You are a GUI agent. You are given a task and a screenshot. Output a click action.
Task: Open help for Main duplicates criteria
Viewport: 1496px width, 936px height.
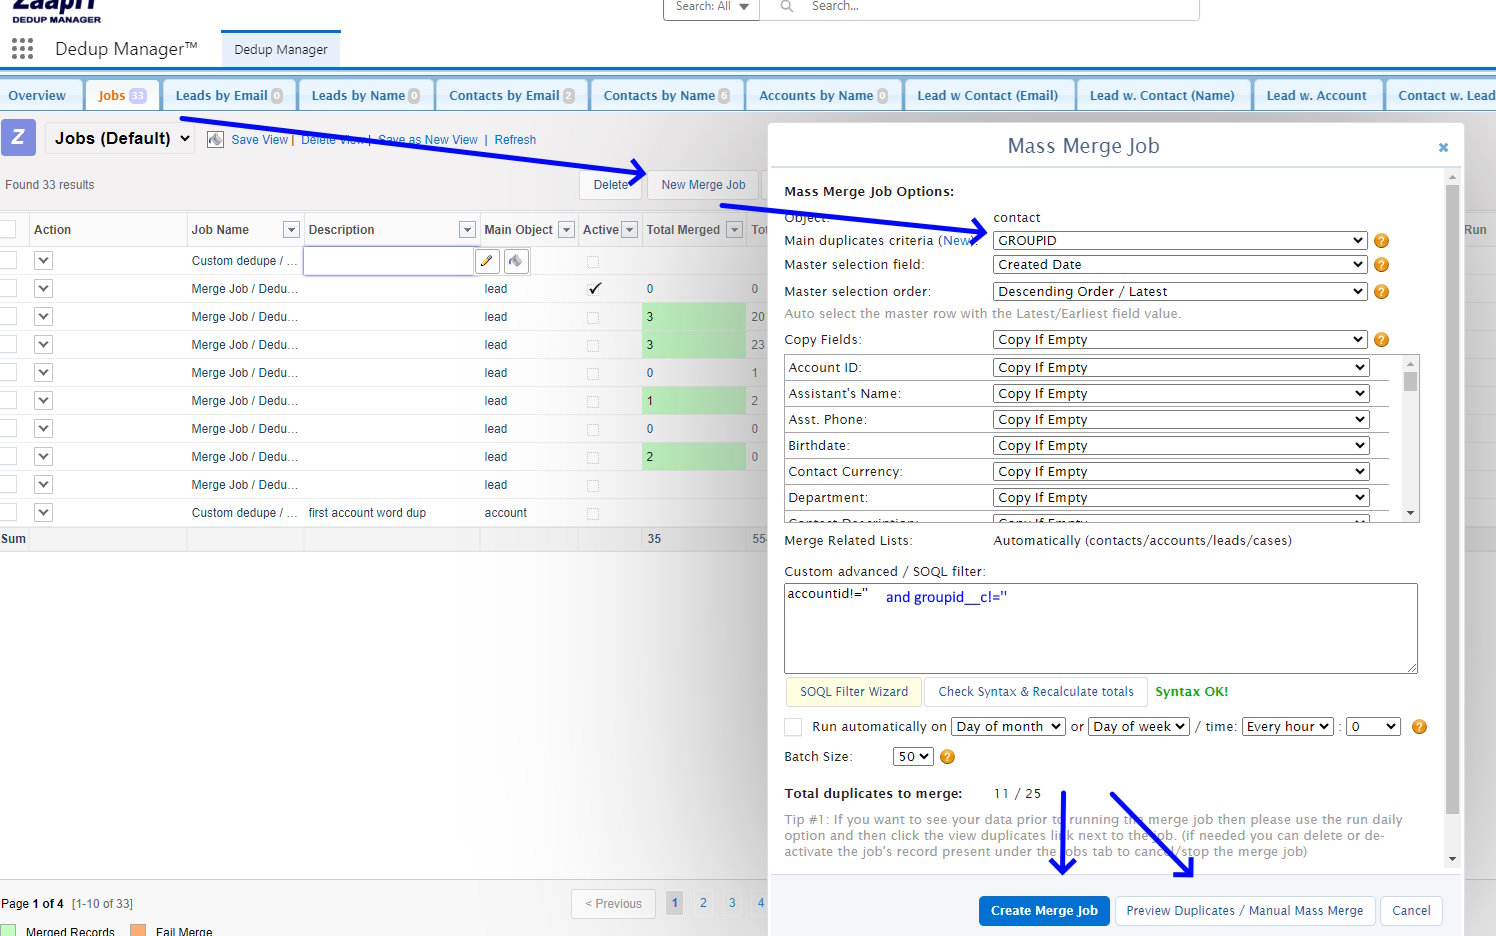pos(1381,241)
